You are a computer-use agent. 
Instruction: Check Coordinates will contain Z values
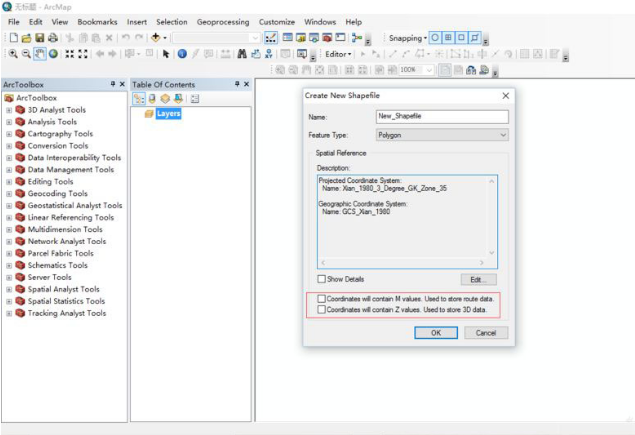[322, 309]
